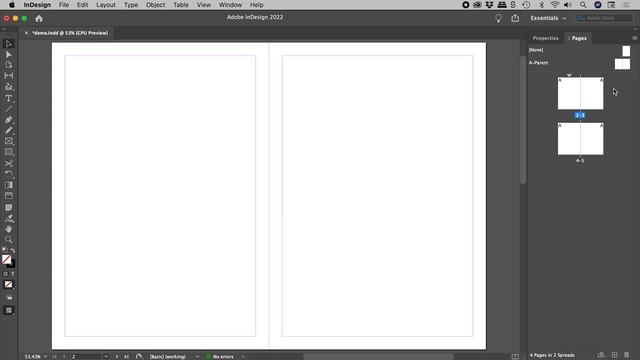Go to last page button
640x360 pixels.
127,356
